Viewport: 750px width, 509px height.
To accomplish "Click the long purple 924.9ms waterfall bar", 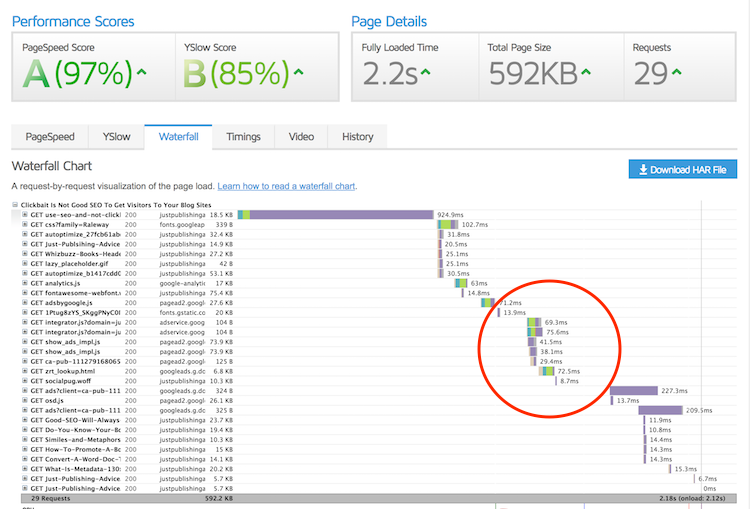I will point(336,215).
